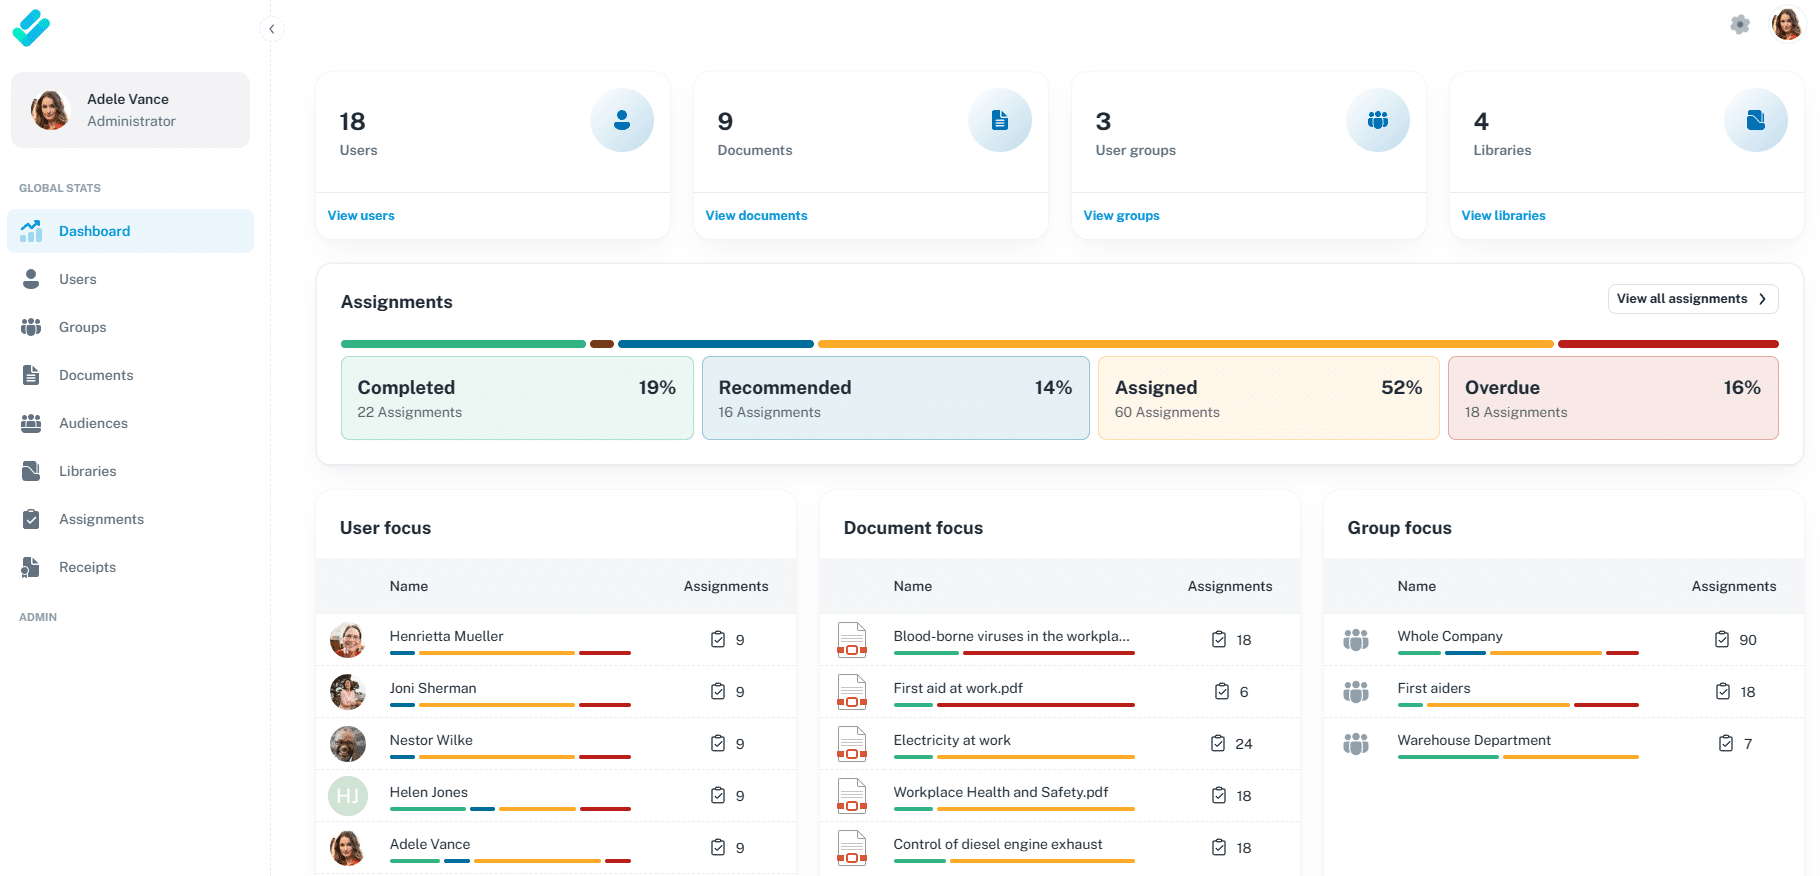This screenshot has width=1820, height=876.
Task: Click the Libraries card icon
Action: tap(1755, 120)
